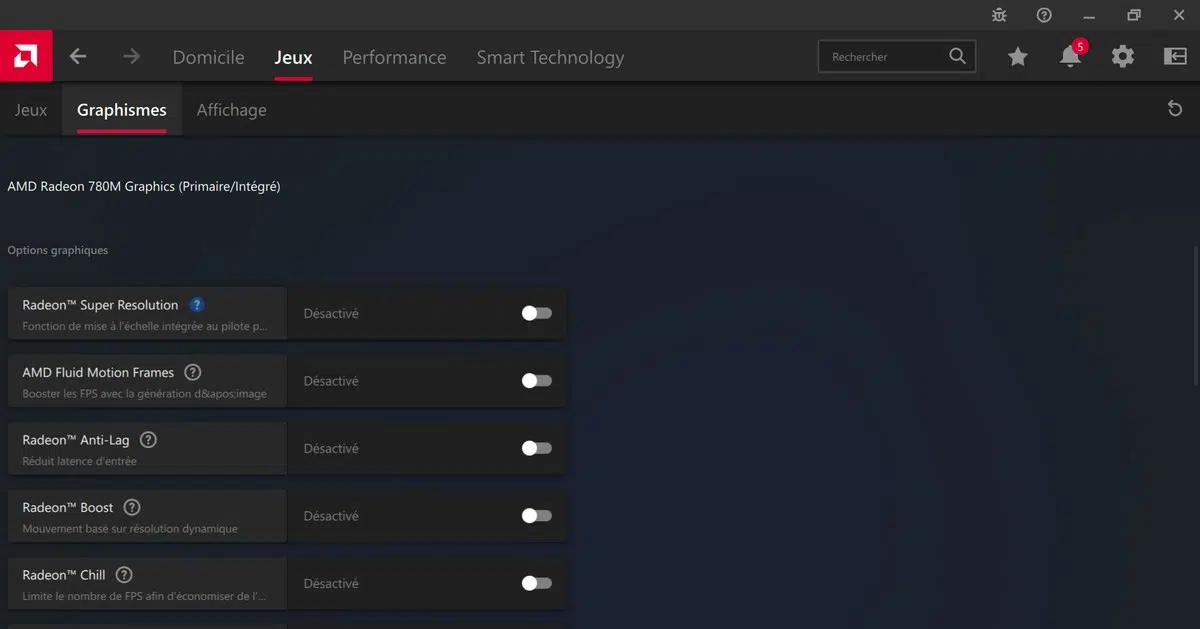
Task: Click 'Réduit latence d'entrée' description
Action: click(x=79, y=462)
